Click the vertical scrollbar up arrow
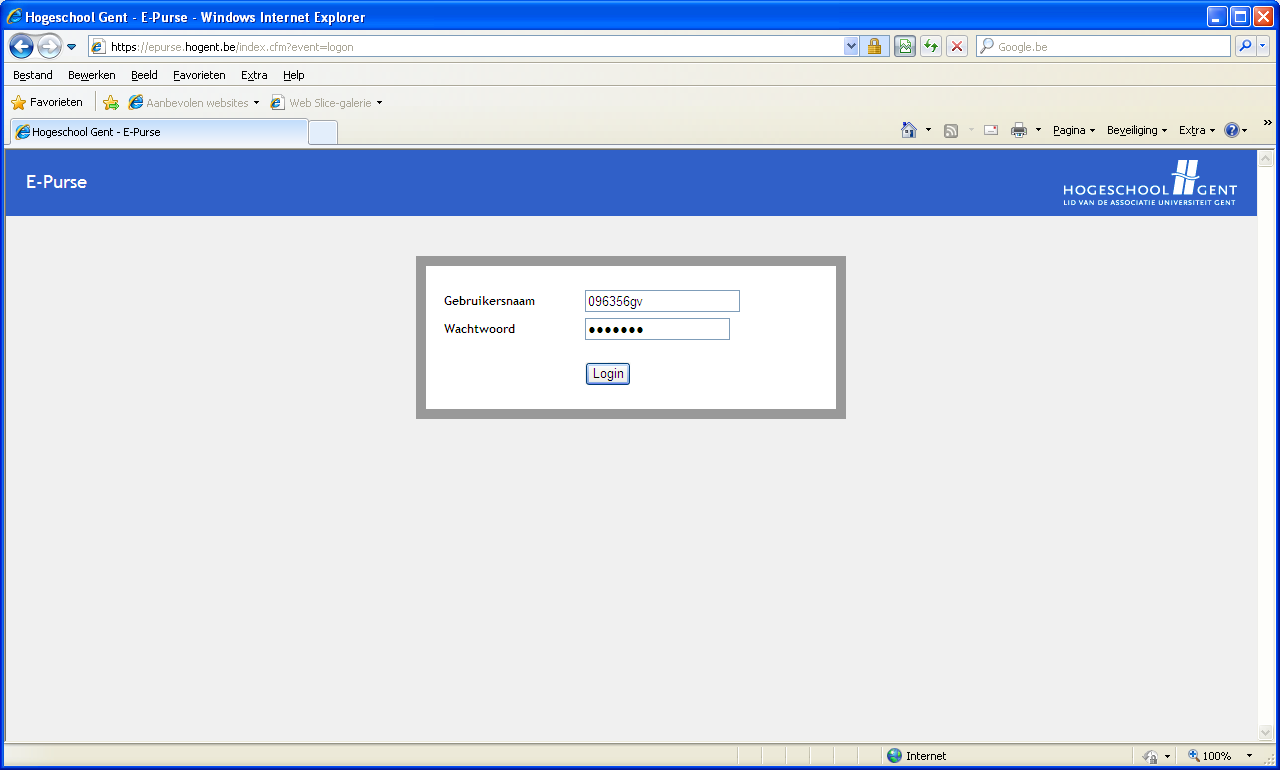This screenshot has height=770, width=1280. 1265,159
